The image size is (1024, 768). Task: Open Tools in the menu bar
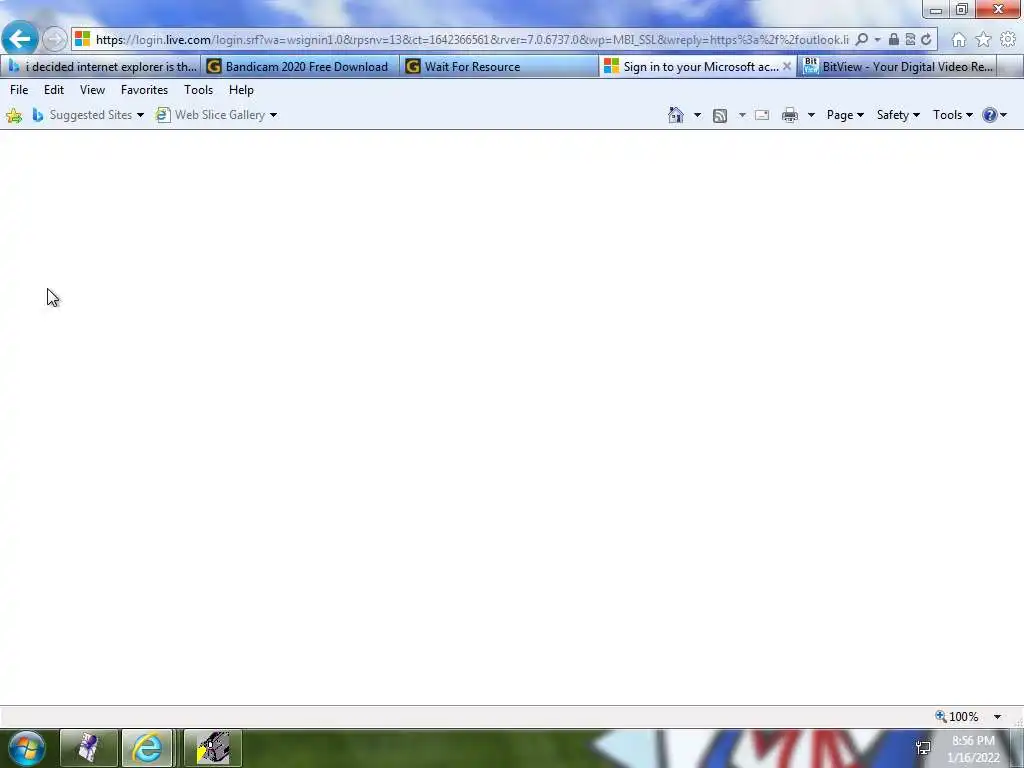pyautogui.click(x=199, y=90)
